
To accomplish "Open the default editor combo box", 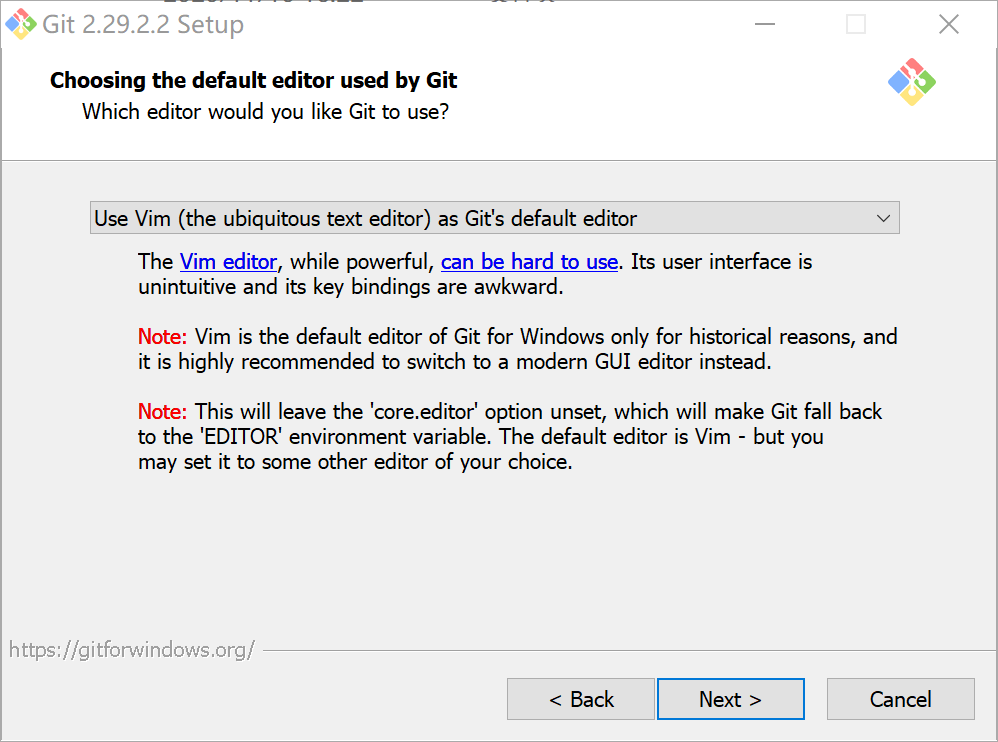I will pos(495,218).
